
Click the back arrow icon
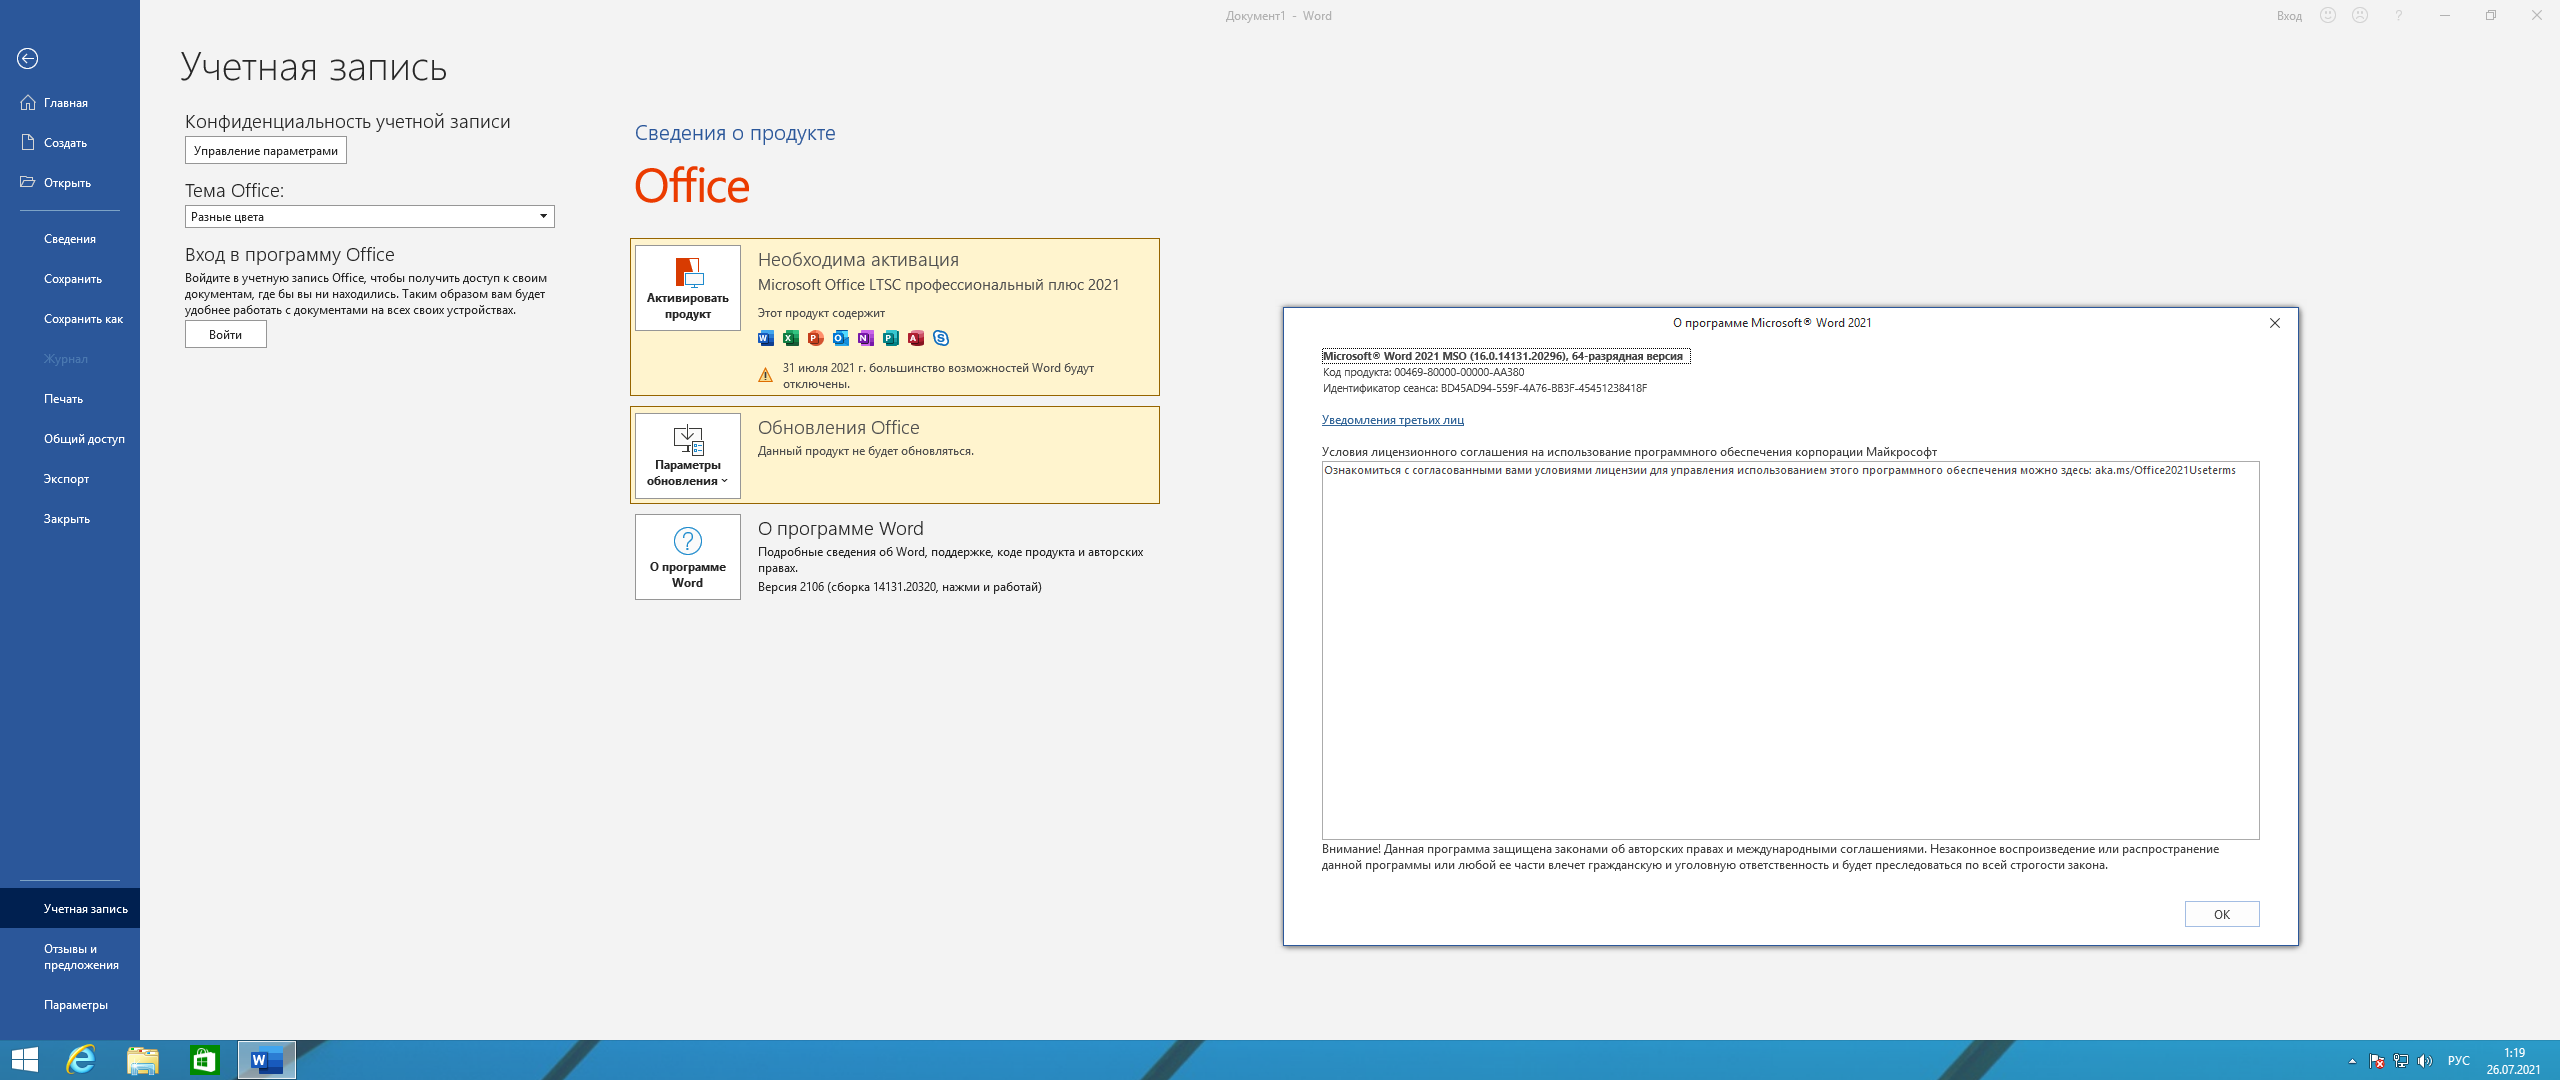(x=28, y=59)
